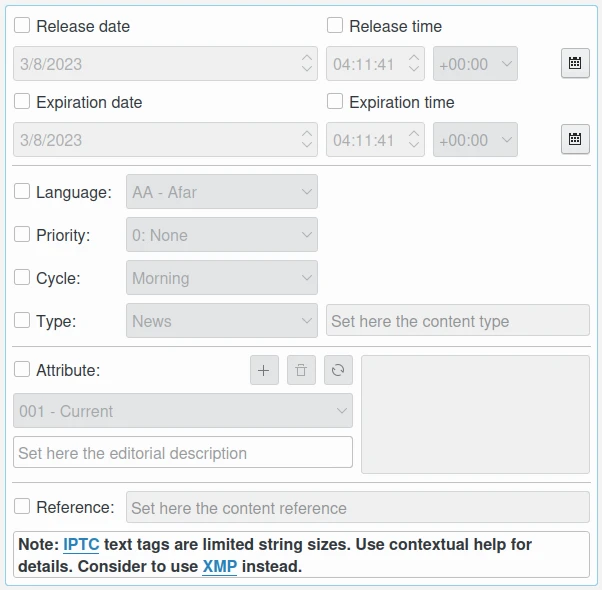Expand the Priority dropdown showing 0: None

[x=222, y=235]
